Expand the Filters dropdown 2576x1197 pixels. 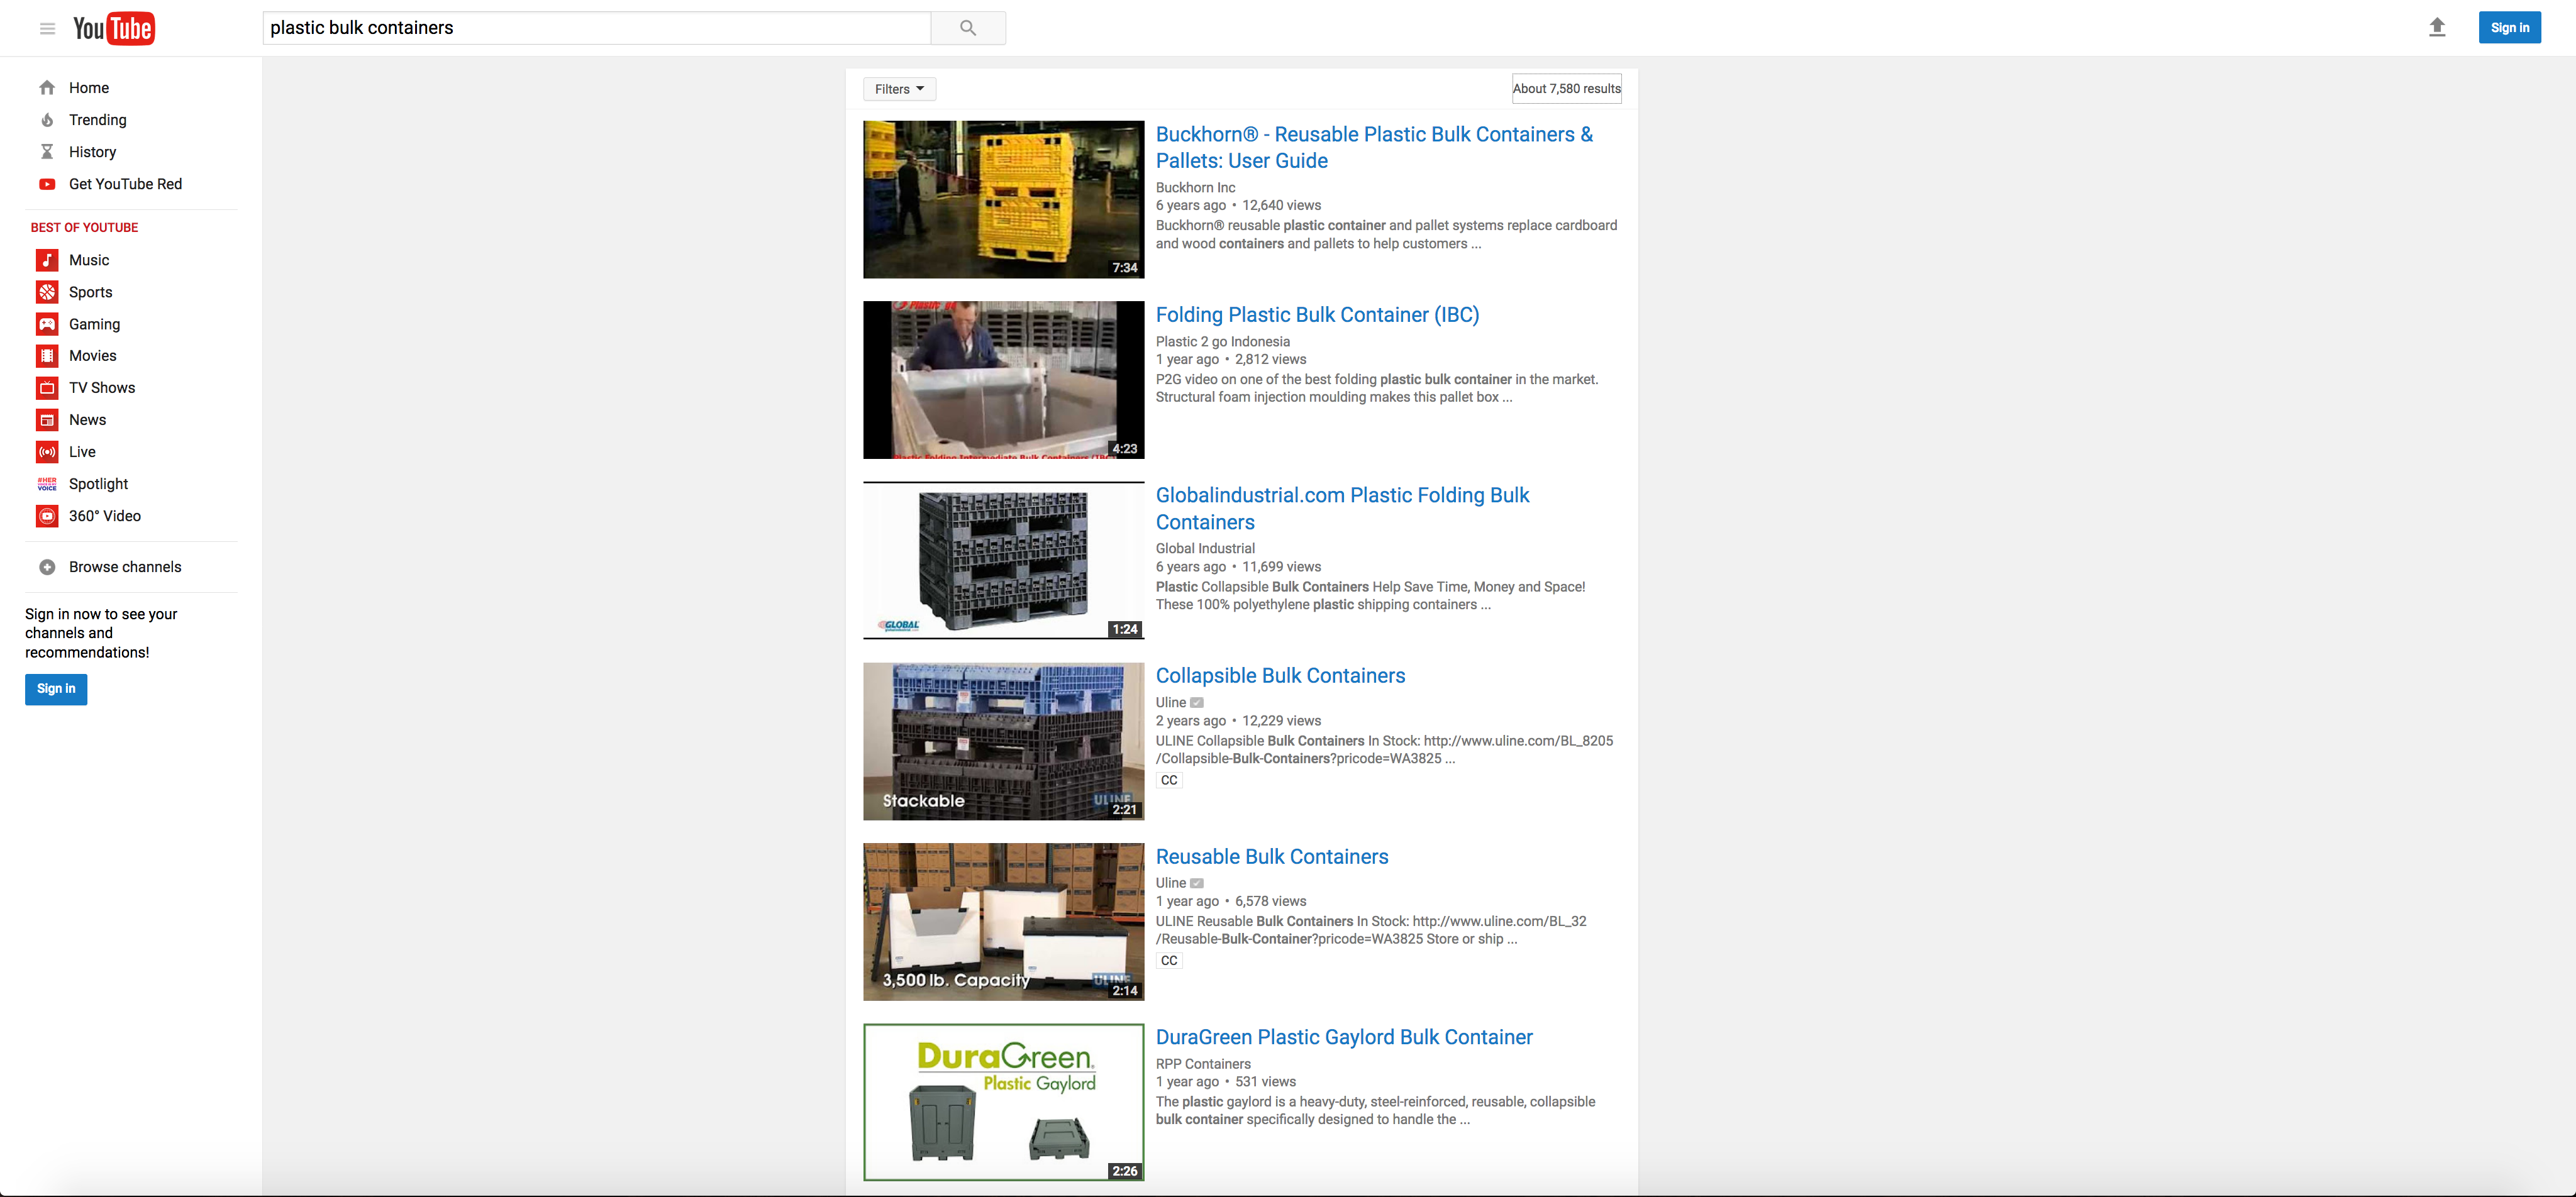[899, 89]
